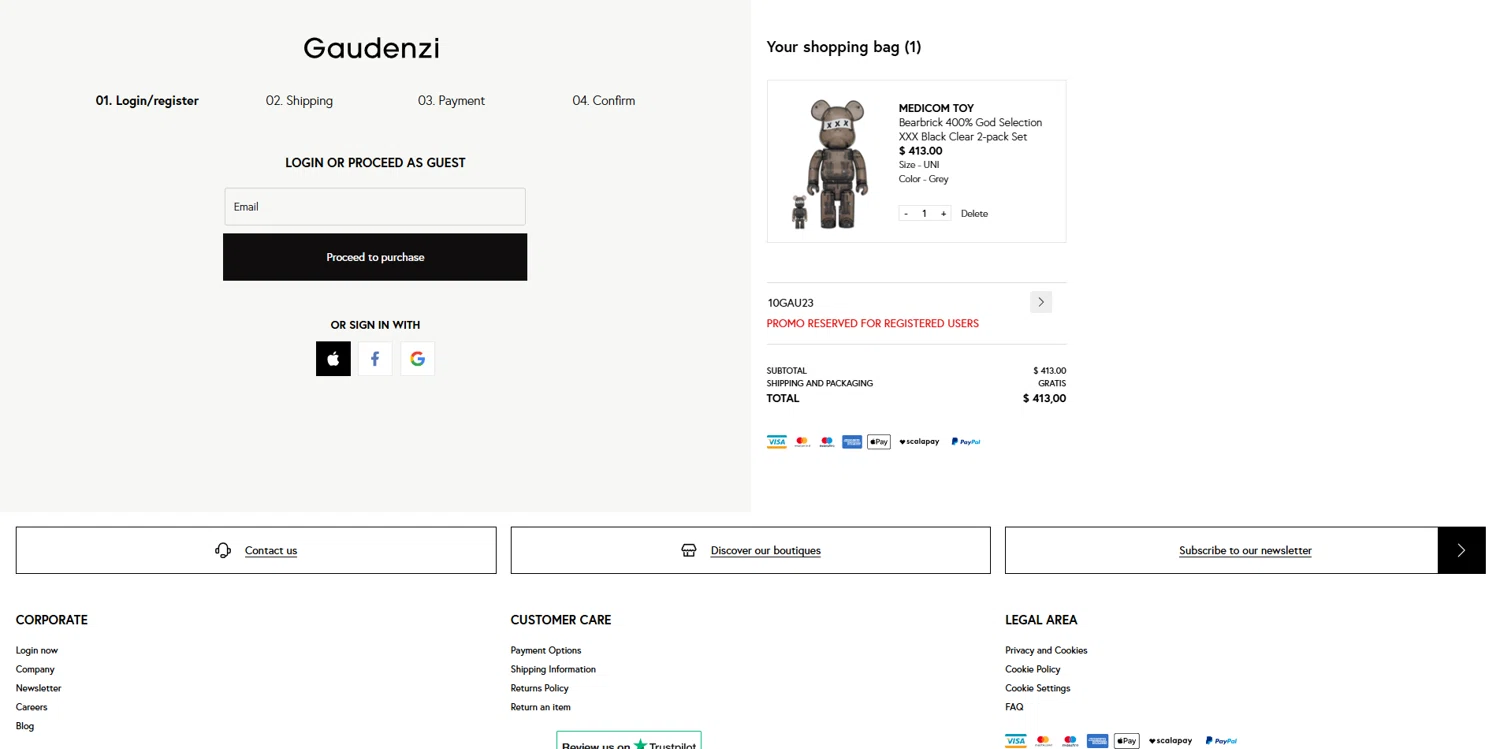Viewport: 1500px width, 749px height.
Task: Open the Blog footer link
Action: [x=25, y=726]
